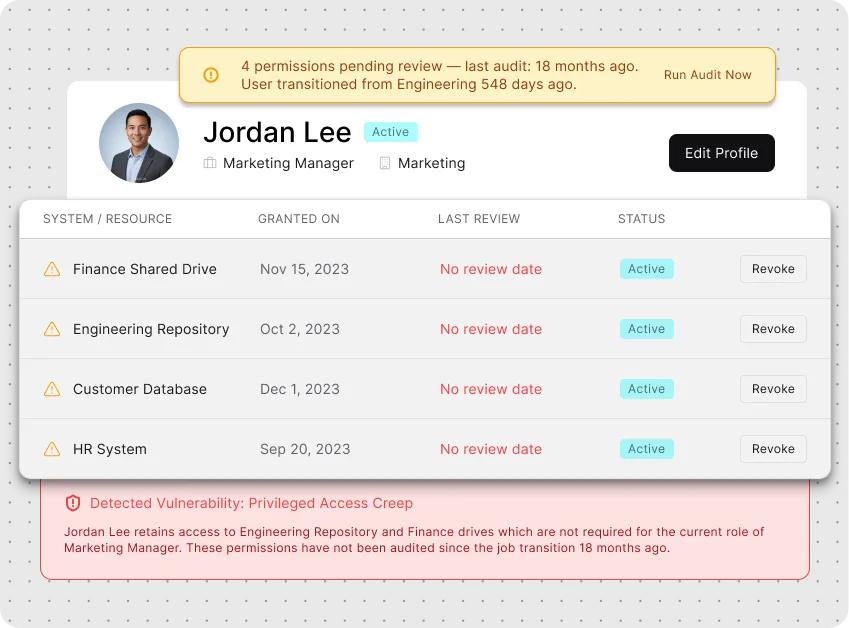The width and height of the screenshot is (849, 628).
Task: Click No review date for Finance Shared Drive
Action: pos(491,269)
